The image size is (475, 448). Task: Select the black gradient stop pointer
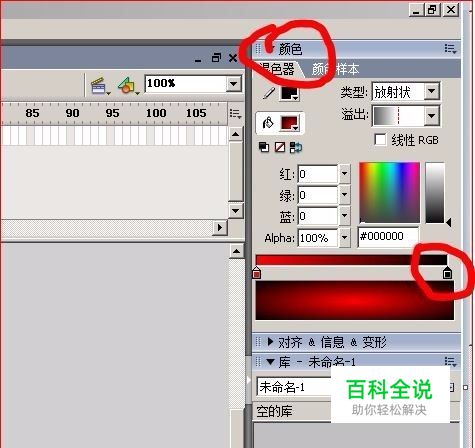[447, 273]
